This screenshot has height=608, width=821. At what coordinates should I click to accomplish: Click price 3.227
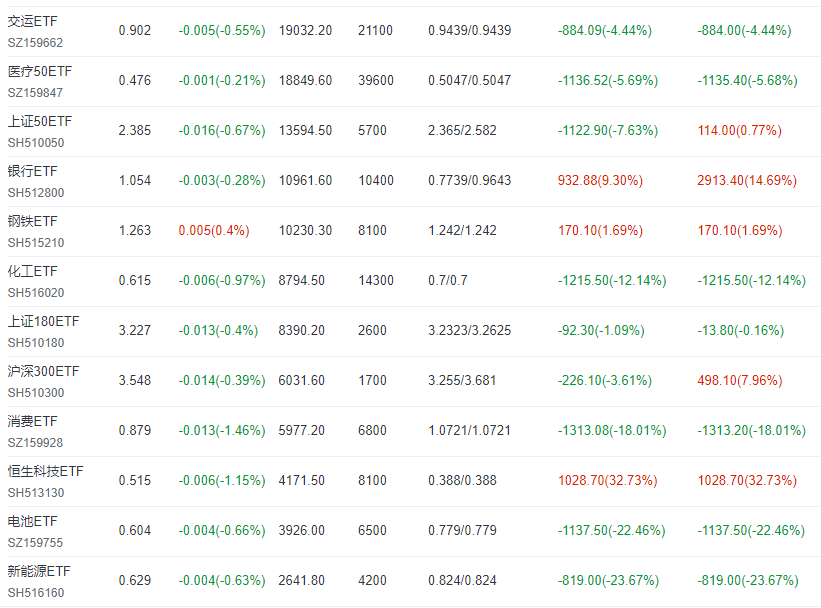point(135,330)
